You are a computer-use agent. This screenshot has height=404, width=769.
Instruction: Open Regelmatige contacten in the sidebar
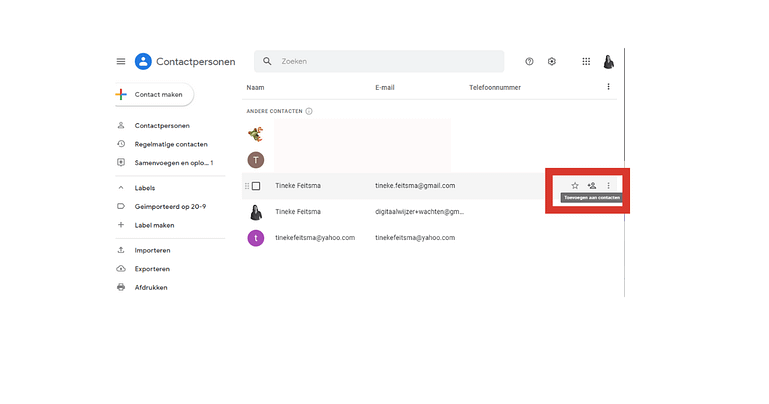click(x=171, y=144)
